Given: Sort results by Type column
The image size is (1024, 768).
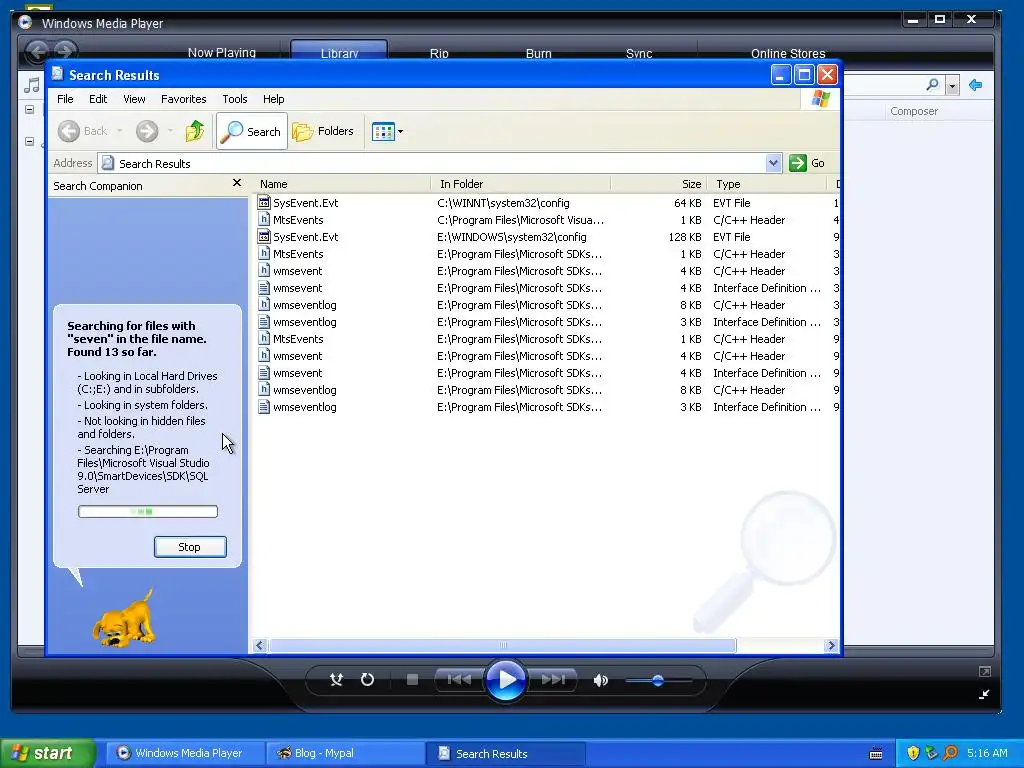Looking at the screenshot, I should (x=767, y=184).
